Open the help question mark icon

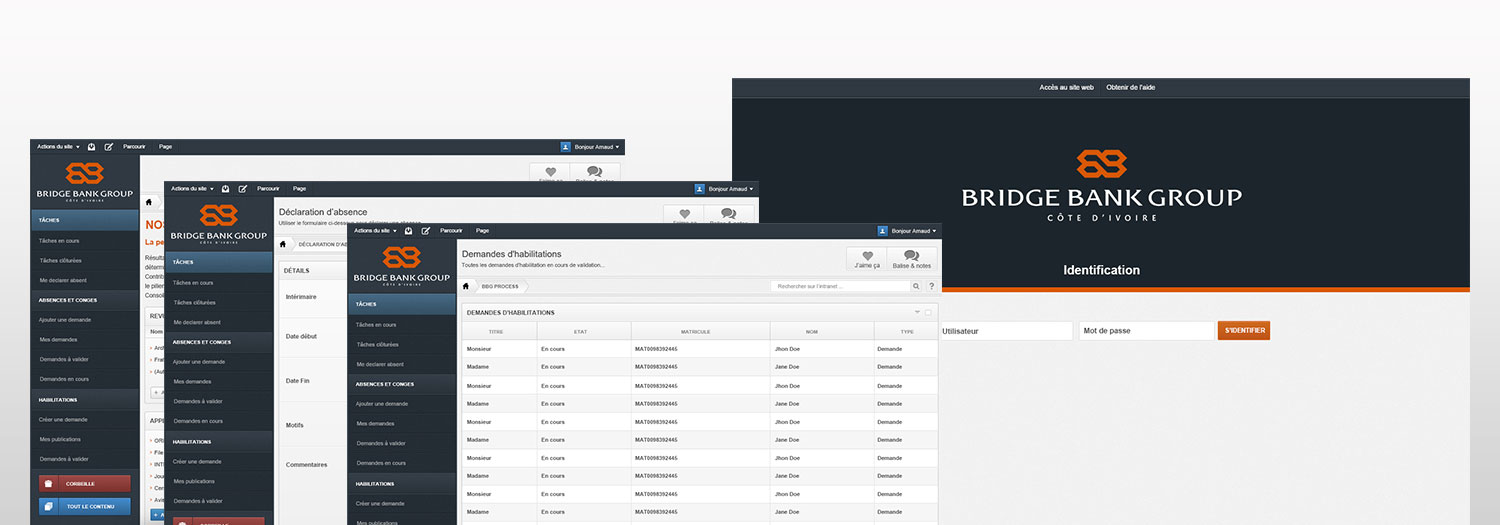[931, 286]
